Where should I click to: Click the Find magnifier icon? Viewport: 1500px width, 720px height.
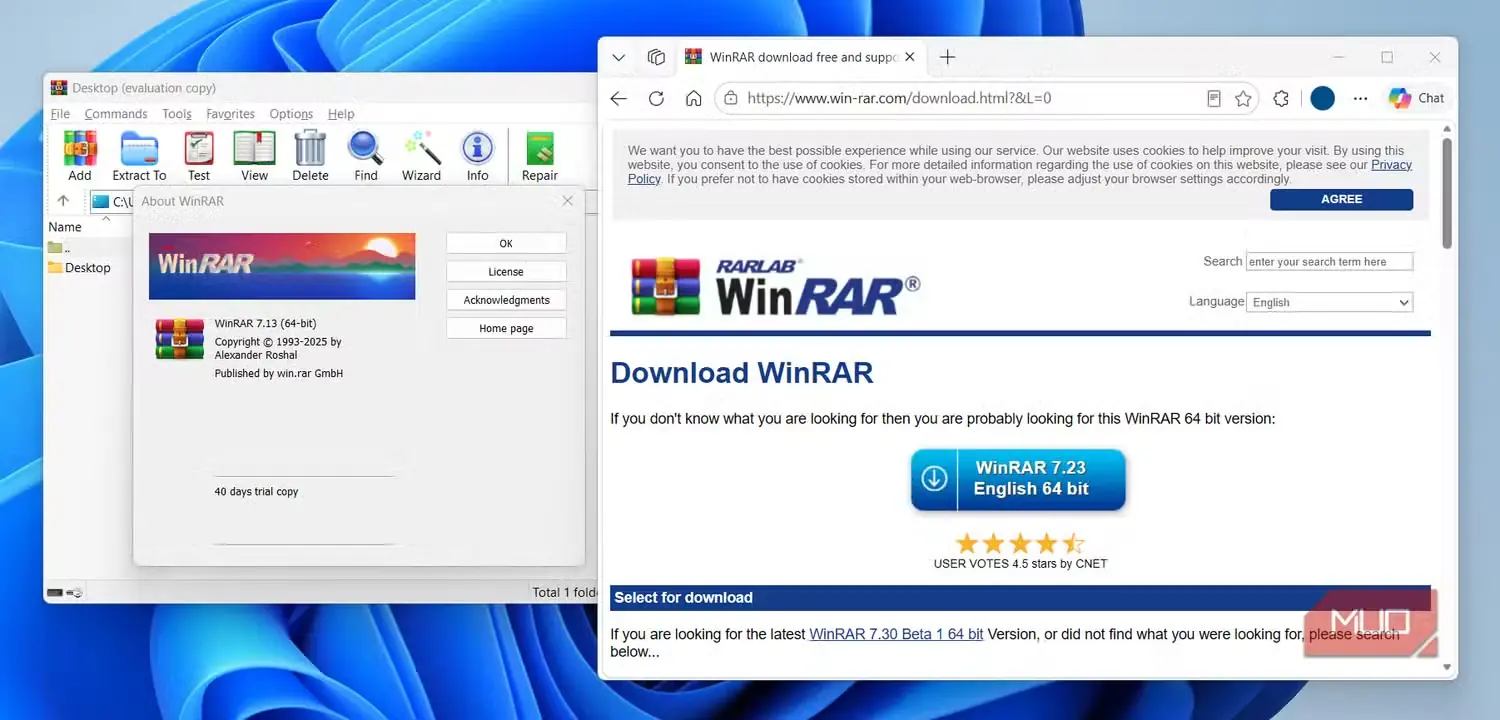[x=366, y=156]
